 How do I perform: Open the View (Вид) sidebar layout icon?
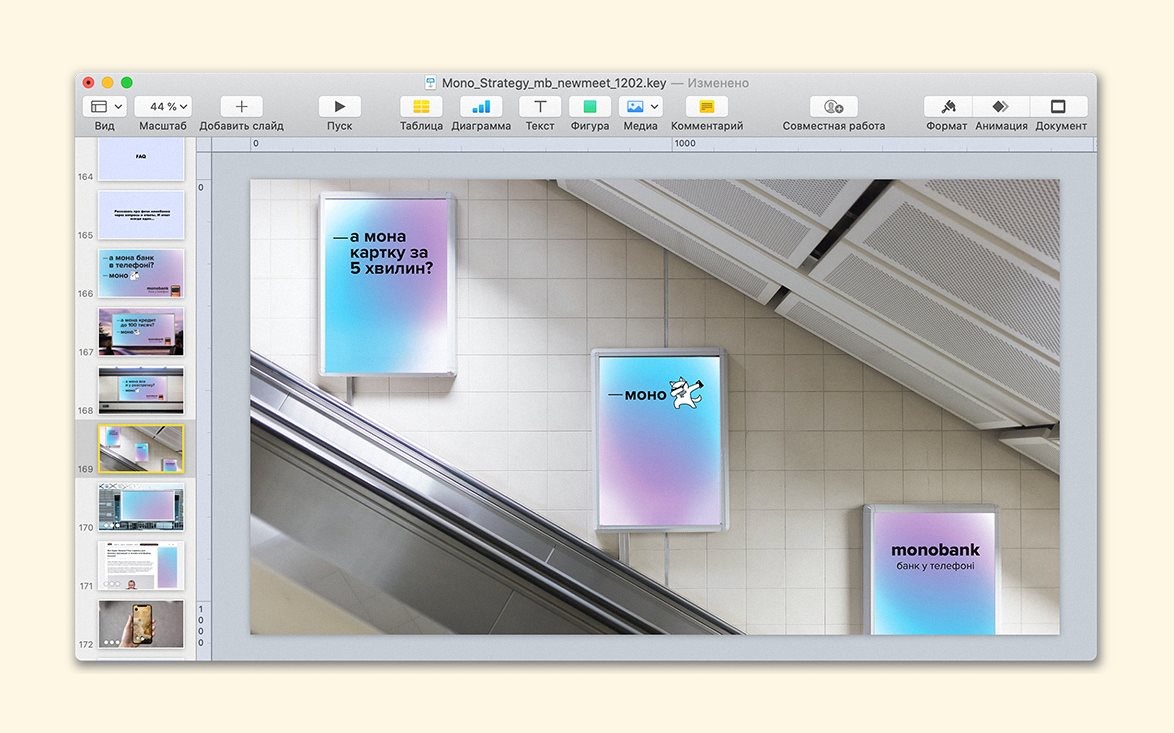click(x=99, y=106)
